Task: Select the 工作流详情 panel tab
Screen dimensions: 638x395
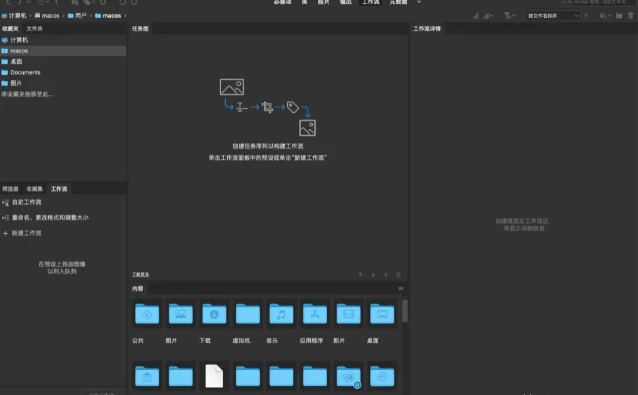Action: click(427, 28)
